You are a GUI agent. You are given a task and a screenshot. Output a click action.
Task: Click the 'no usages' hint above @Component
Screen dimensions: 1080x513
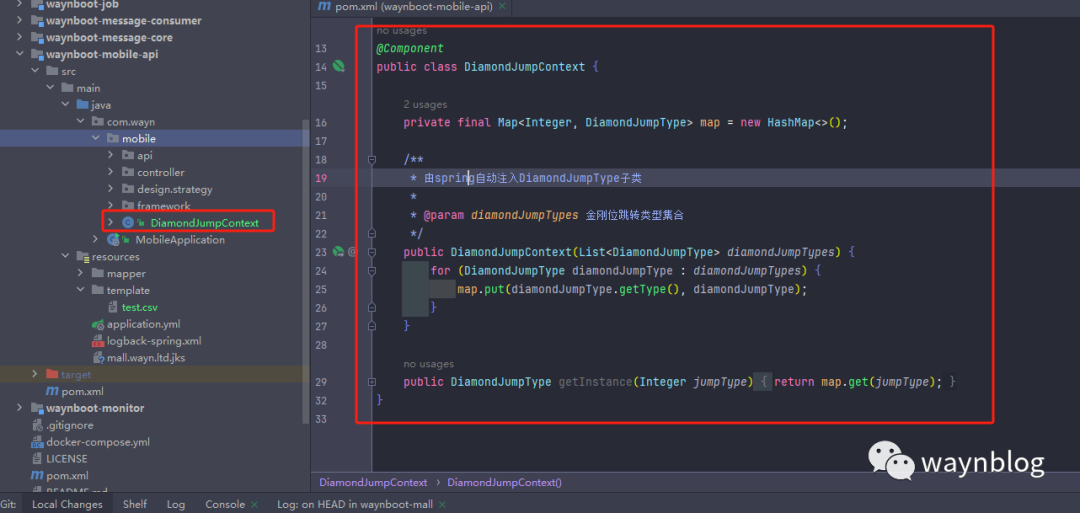402,30
